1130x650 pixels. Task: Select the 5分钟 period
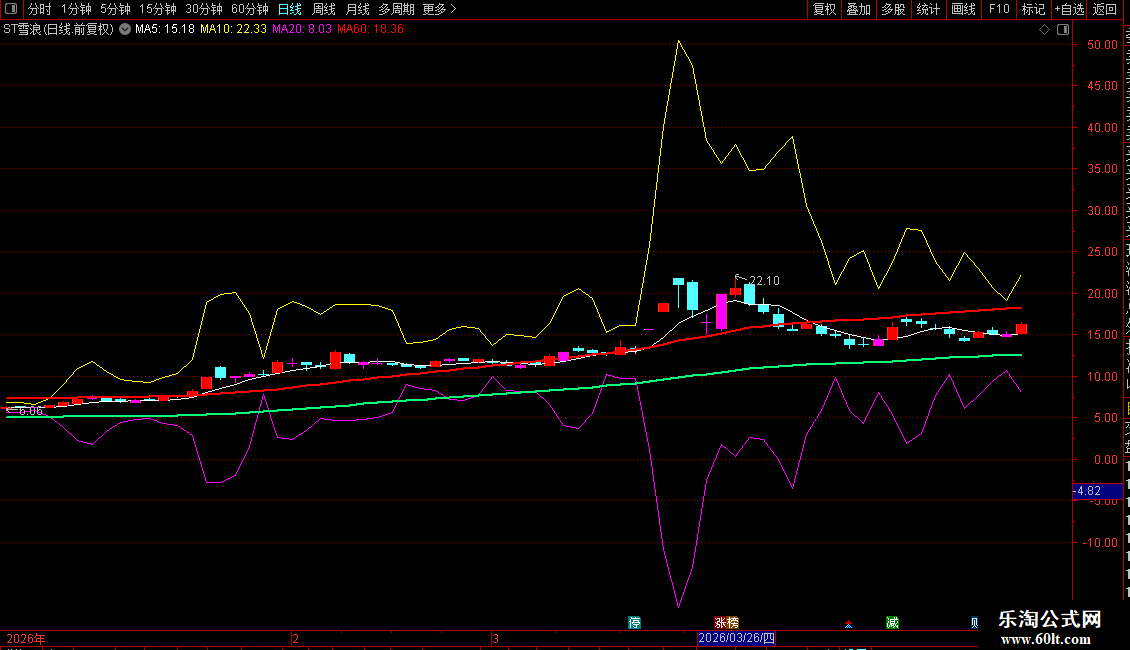coord(115,9)
